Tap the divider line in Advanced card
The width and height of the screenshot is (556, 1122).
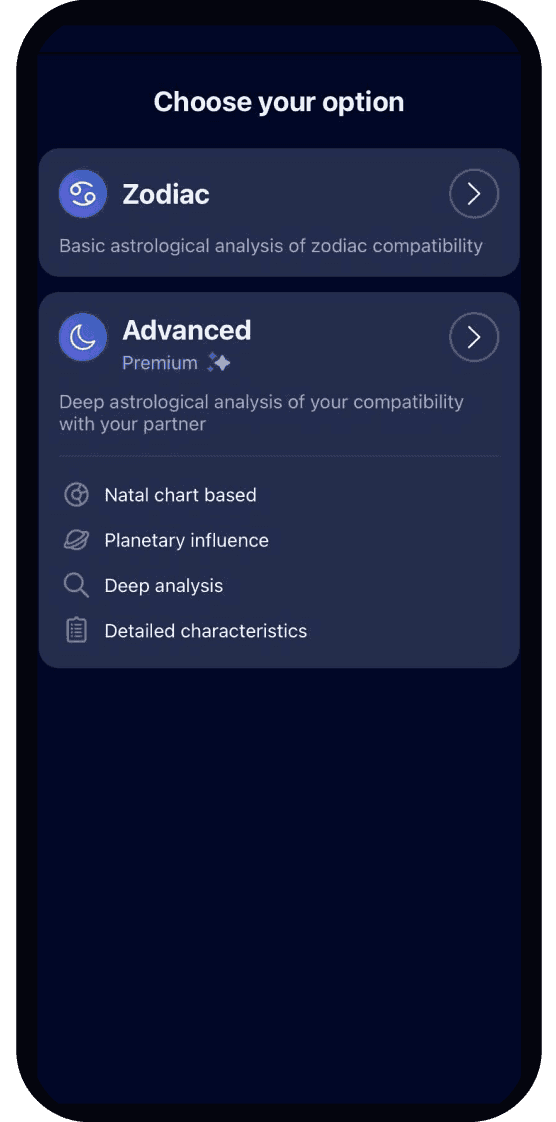click(x=279, y=456)
